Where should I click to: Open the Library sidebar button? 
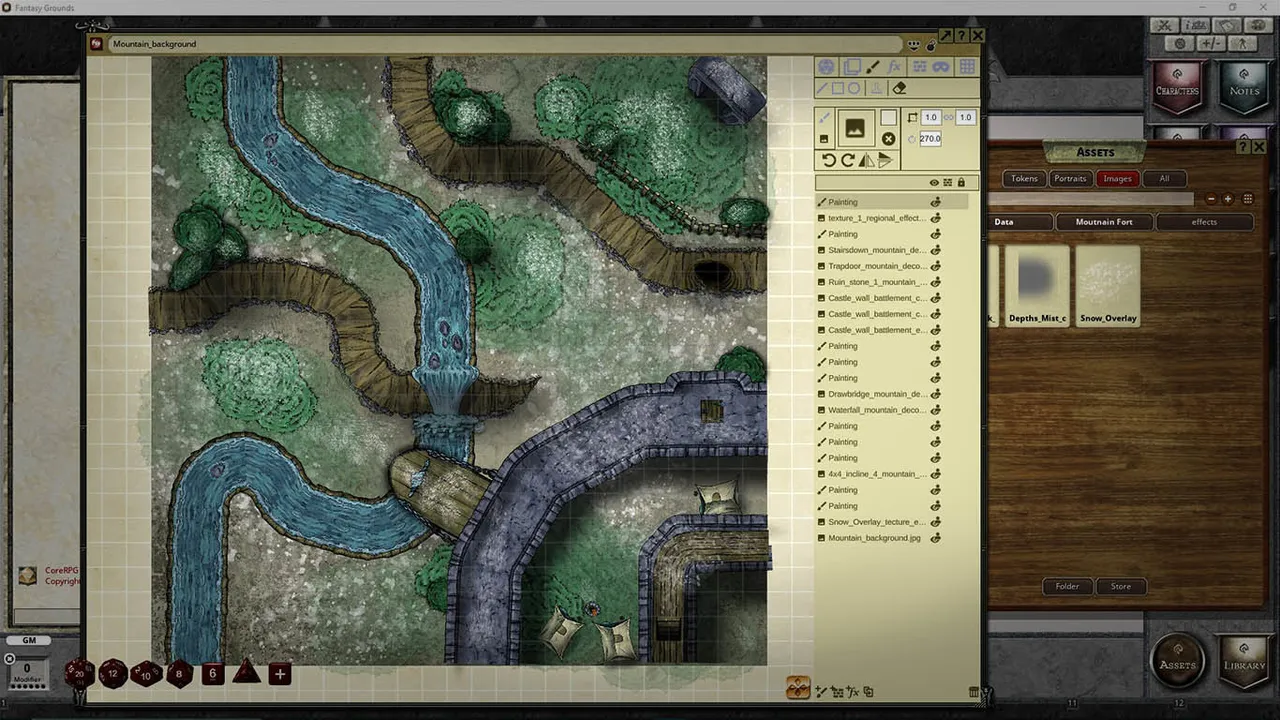[x=1244, y=661]
